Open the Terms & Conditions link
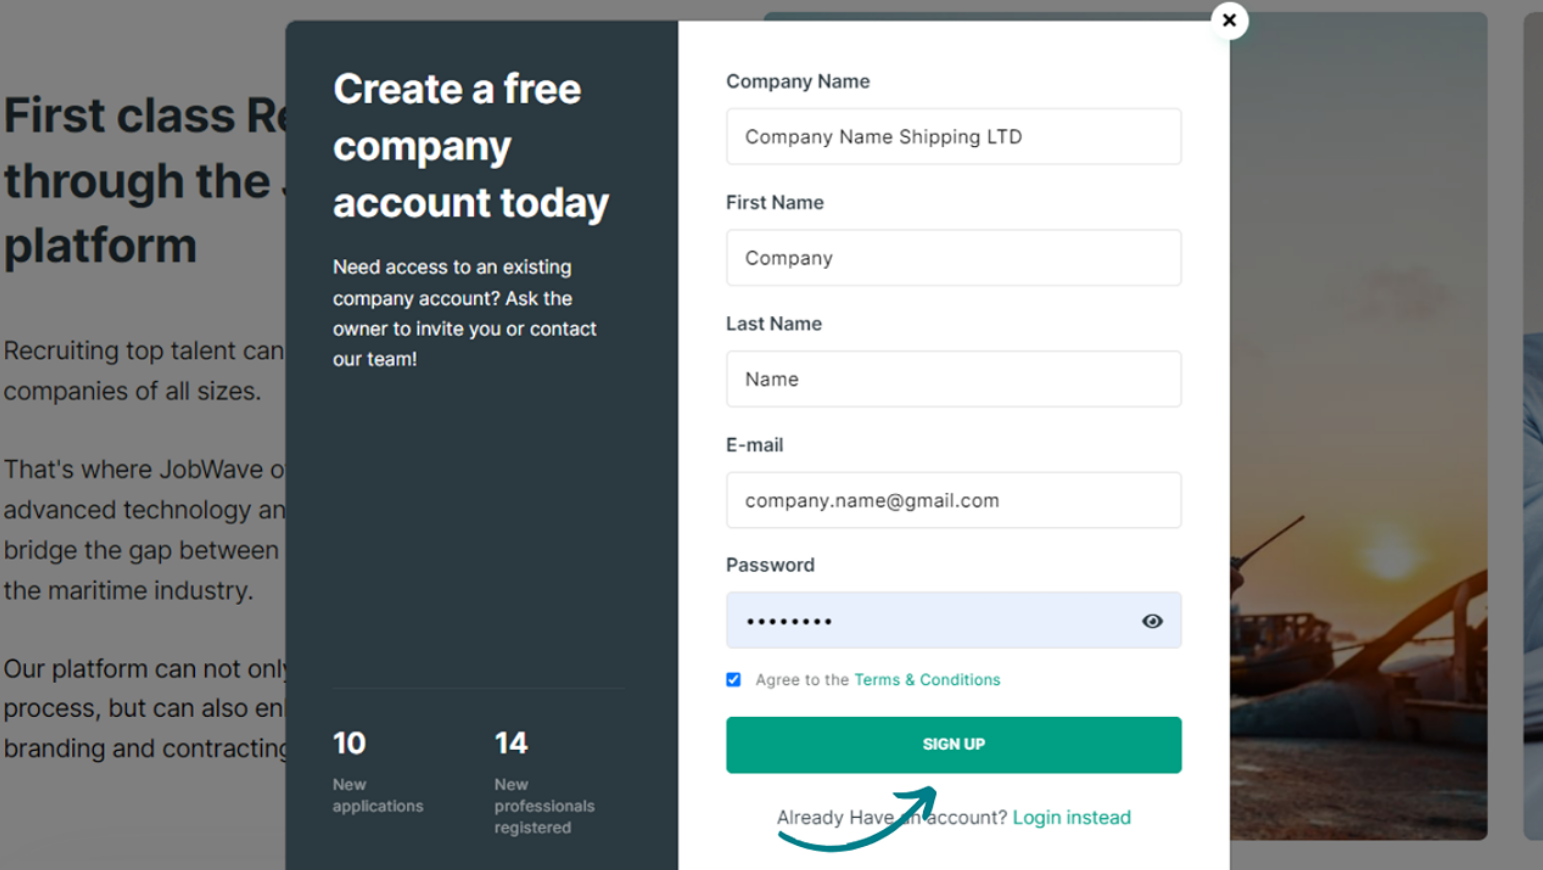Image resolution: width=1543 pixels, height=870 pixels. 927,679
